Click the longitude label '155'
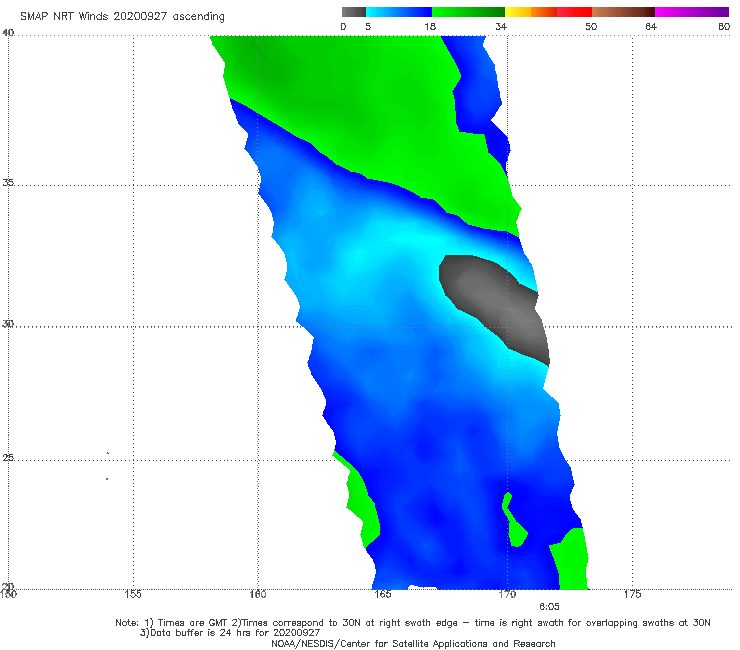The height and width of the screenshot is (650, 740). coord(133,594)
